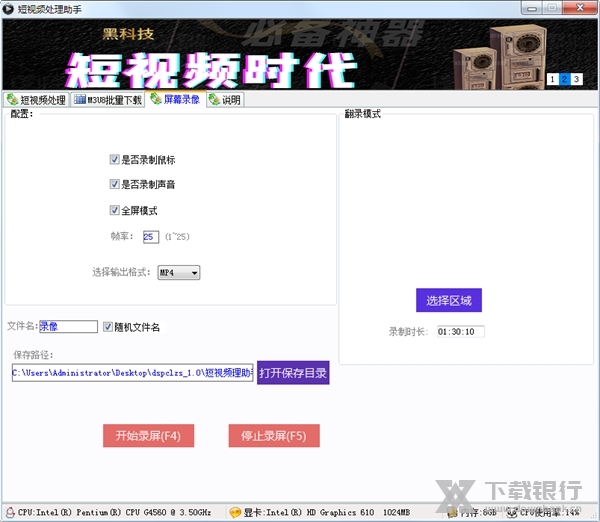Screen dimensions: 600x522
Task: Select the 屏幕录像 tab
Action: click(175, 99)
